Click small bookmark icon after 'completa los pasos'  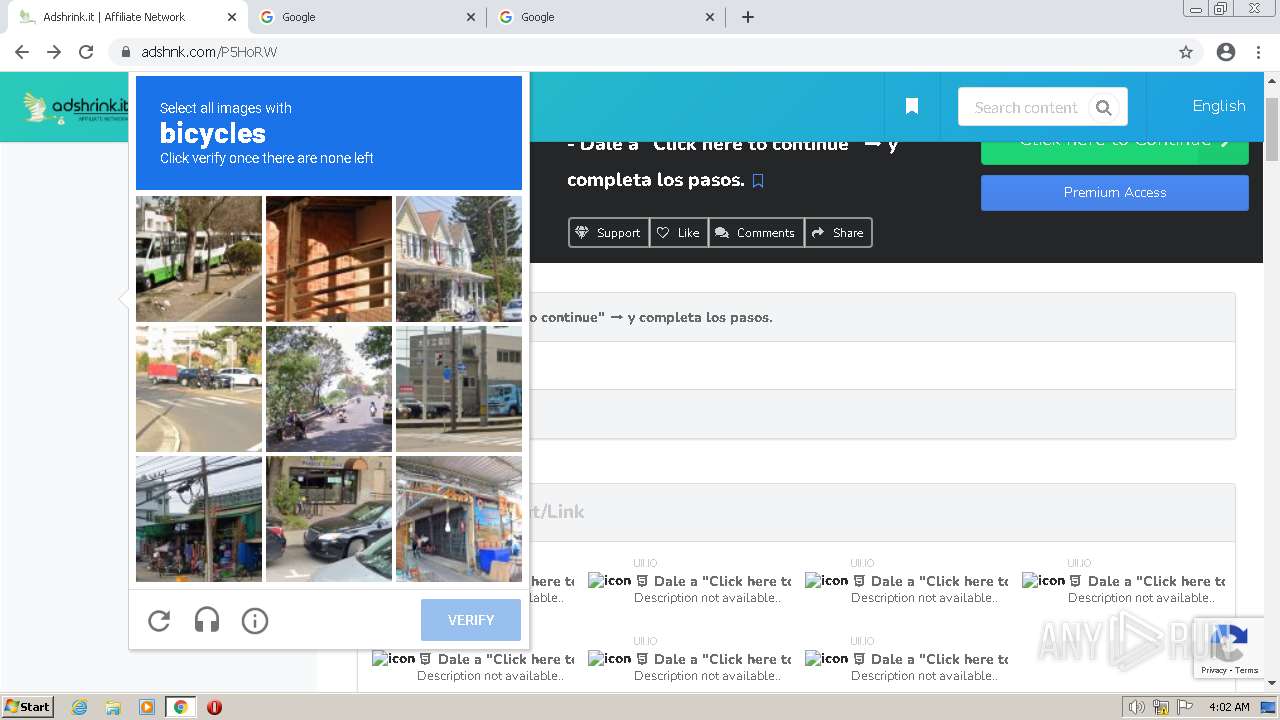tap(758, 181)
